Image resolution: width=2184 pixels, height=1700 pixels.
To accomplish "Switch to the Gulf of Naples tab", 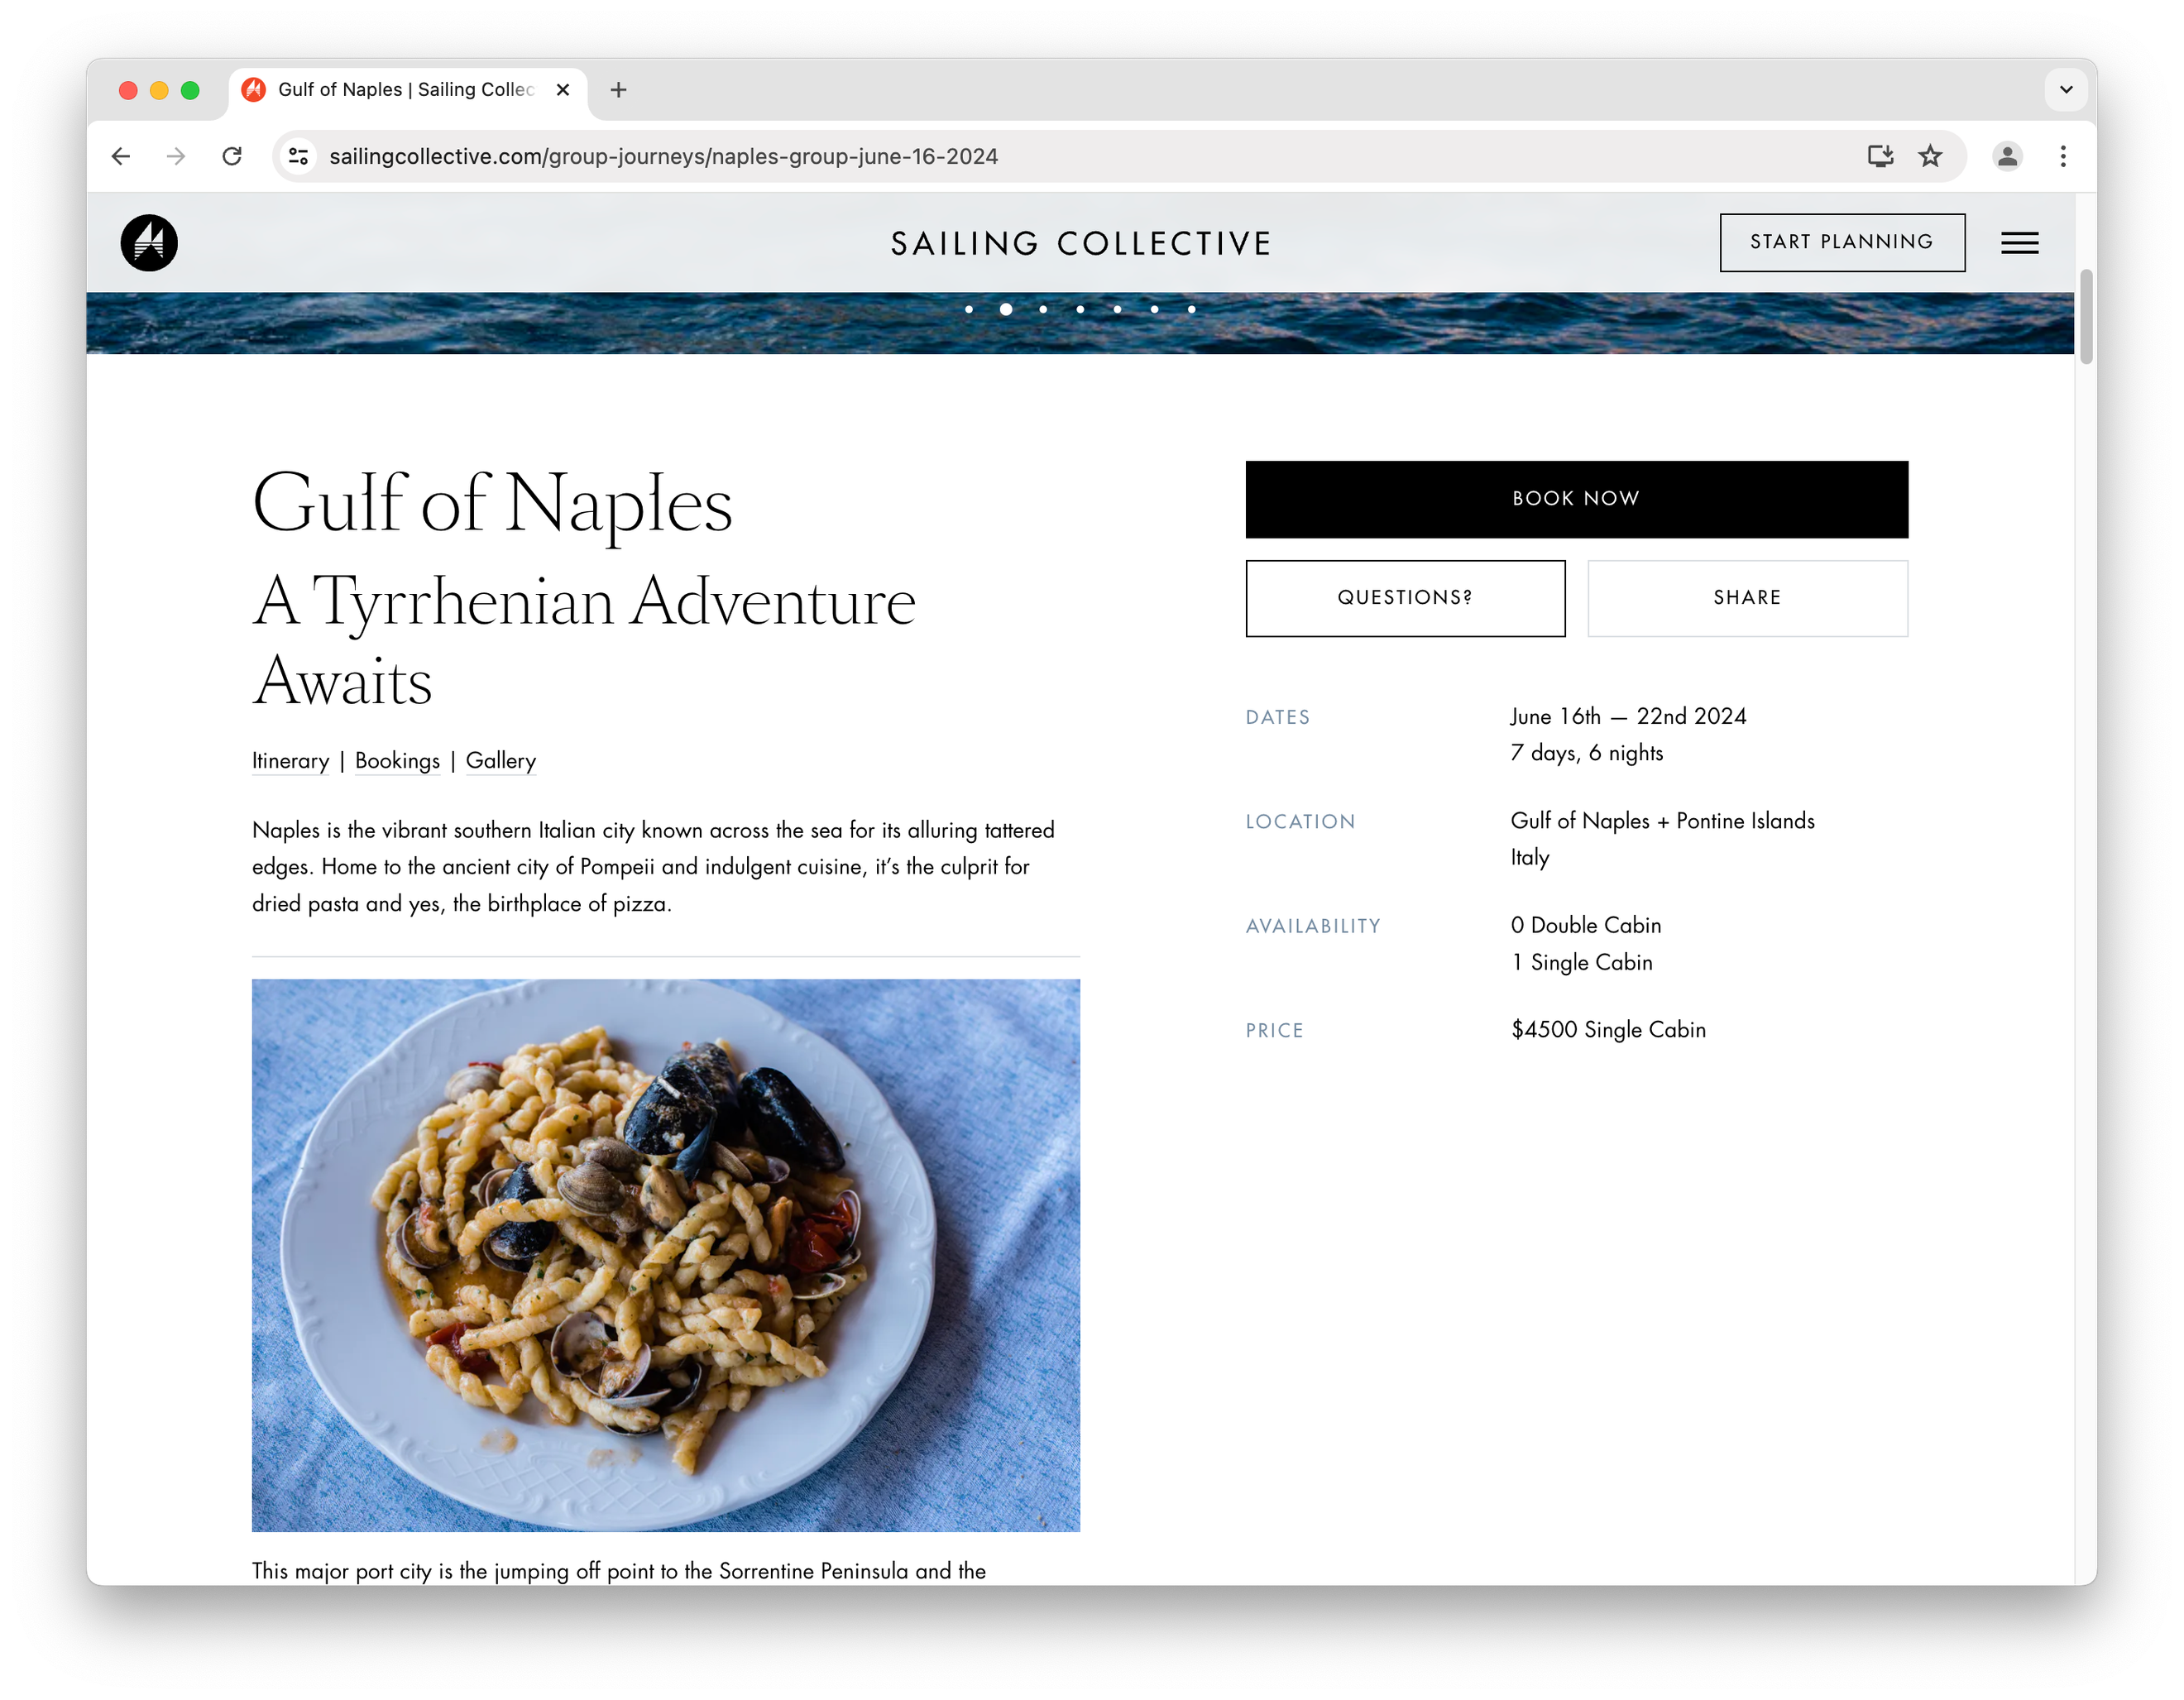I will (405, 90).
